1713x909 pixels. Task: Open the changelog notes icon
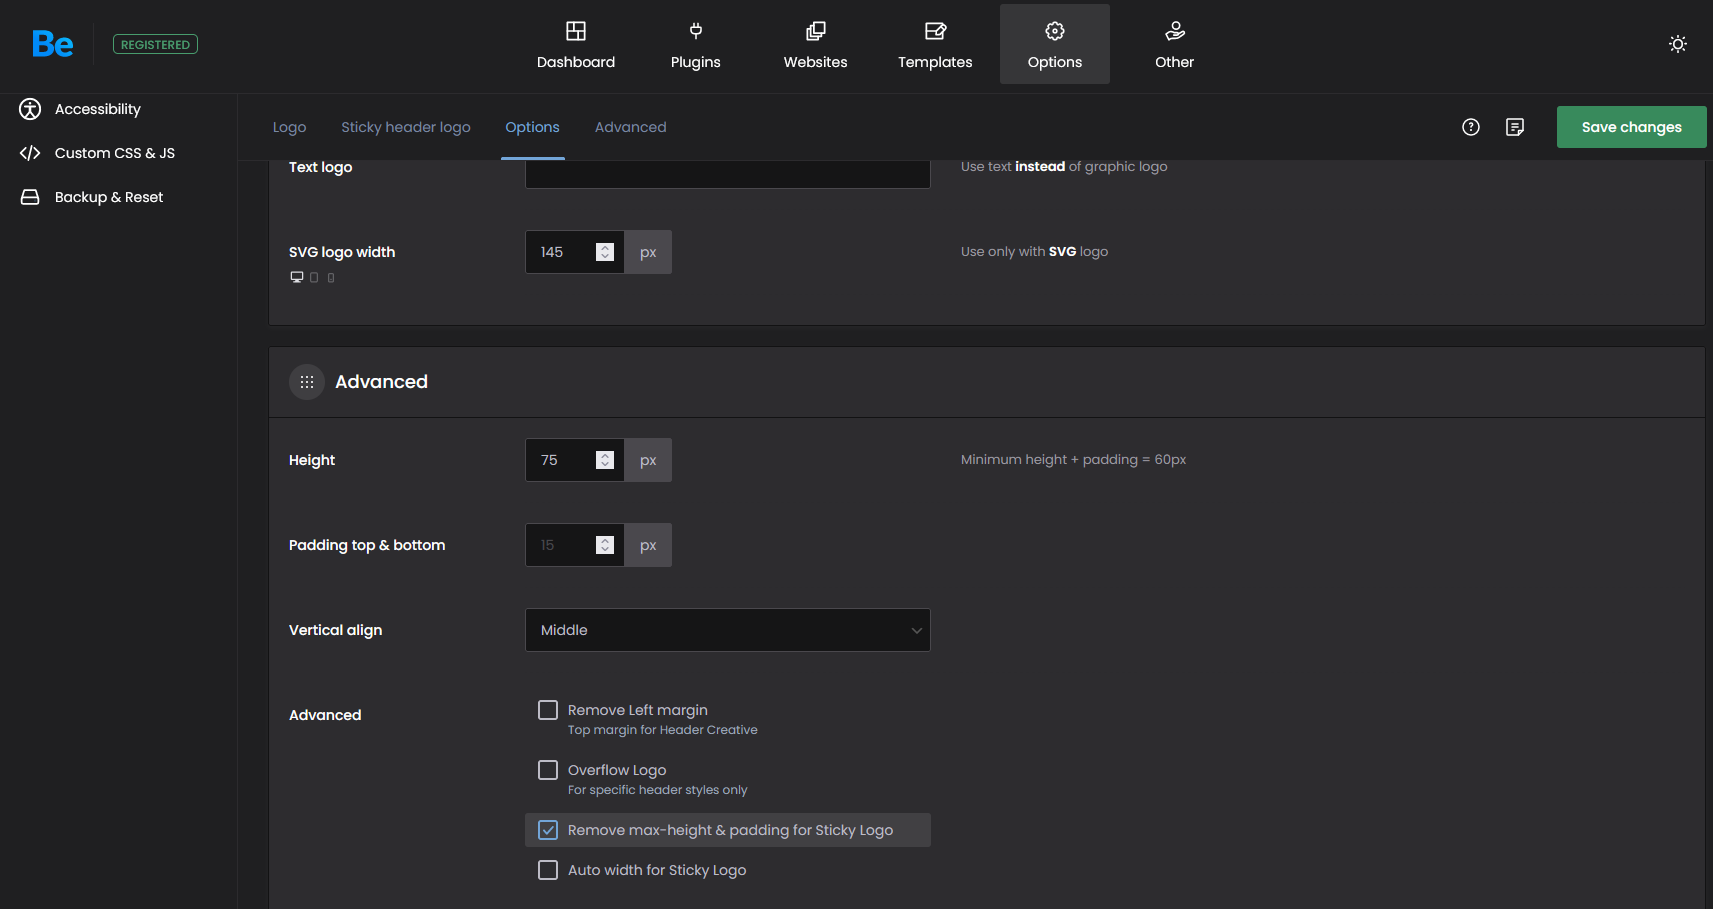[x=1515, y=127]
